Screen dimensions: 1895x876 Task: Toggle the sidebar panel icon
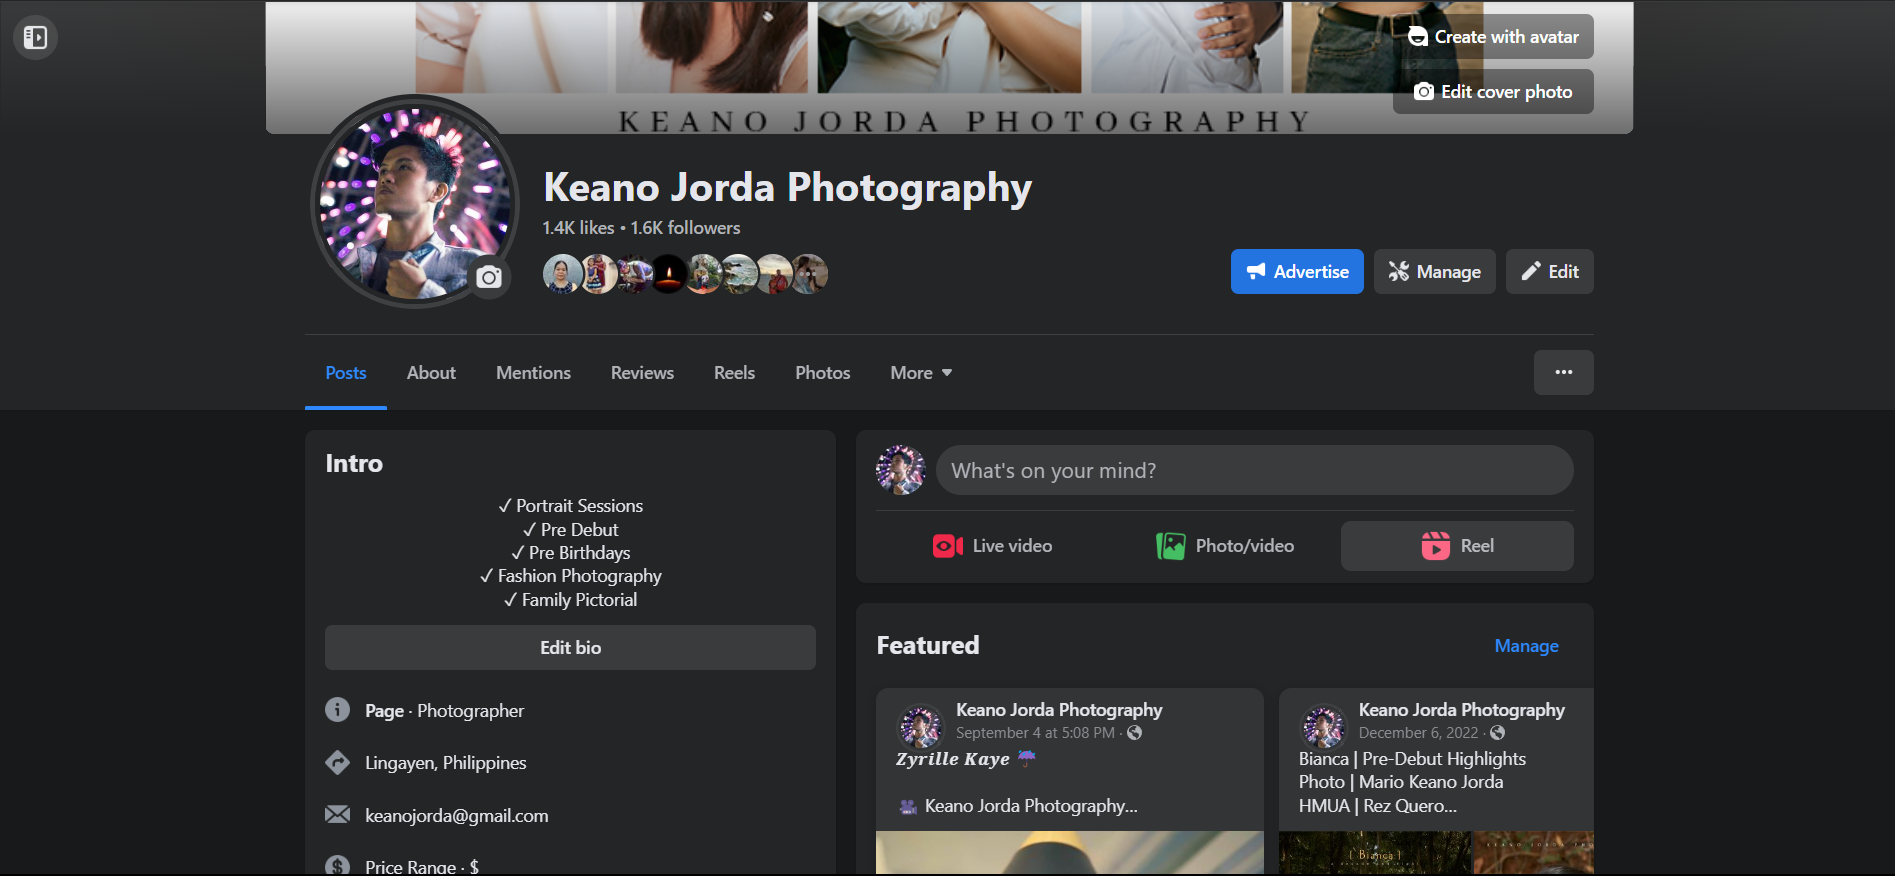[35, 37]
